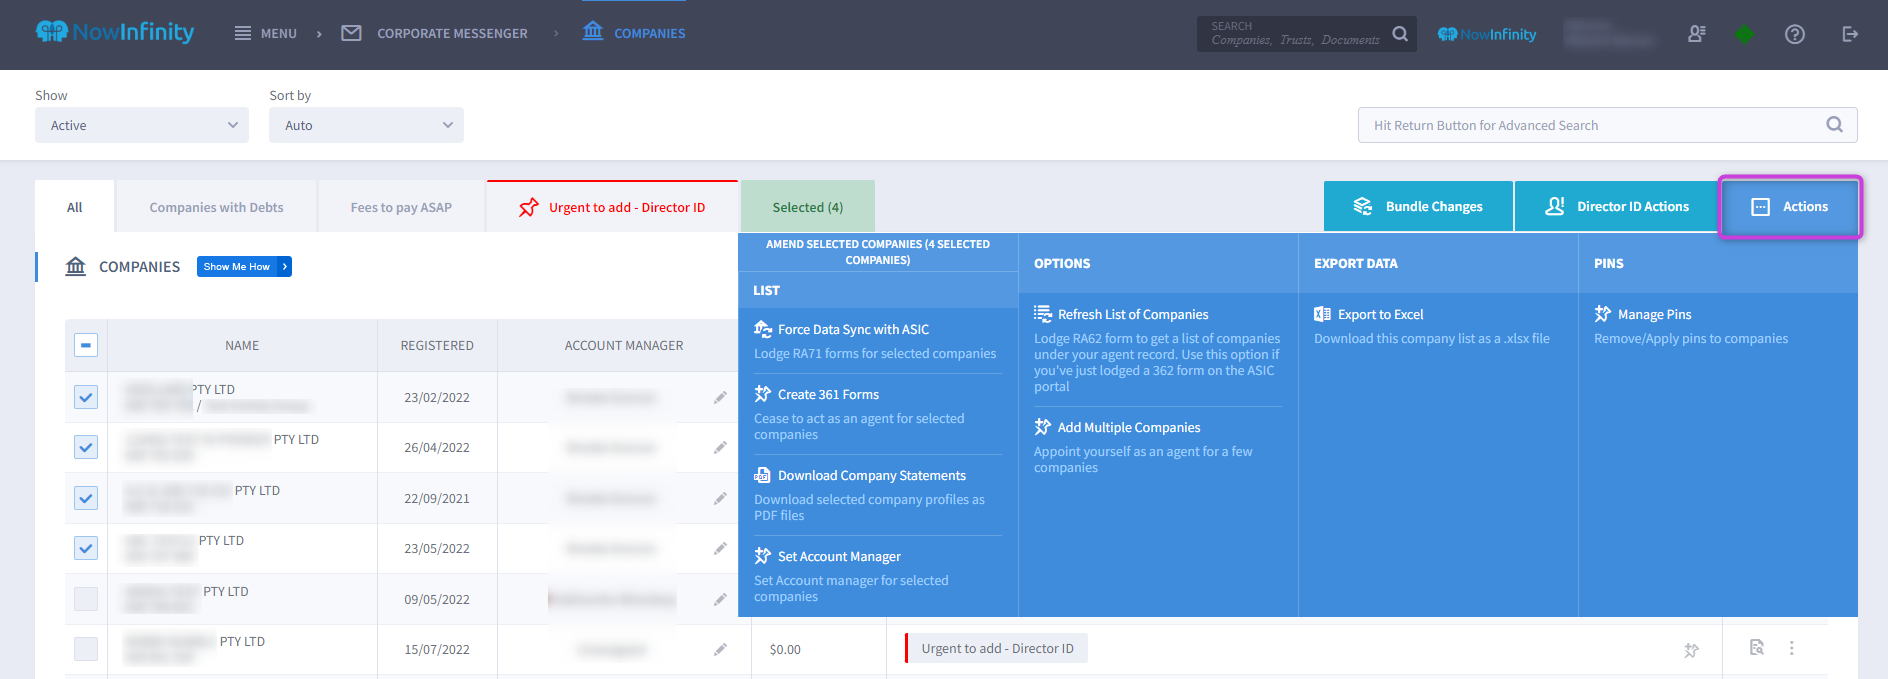Toggle the select-all checkbox in table header
The width and height of the screenshot is (1888, 679).
pos(86,345)
